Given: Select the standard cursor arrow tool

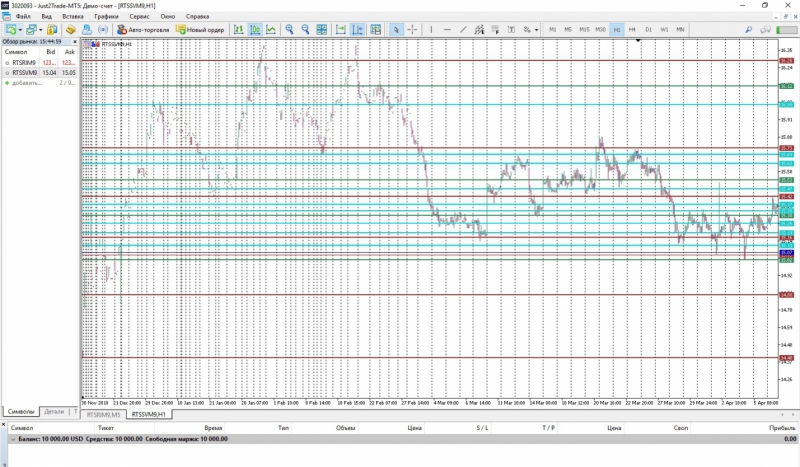Looking at the screenshot, I should tap(396, 30).
